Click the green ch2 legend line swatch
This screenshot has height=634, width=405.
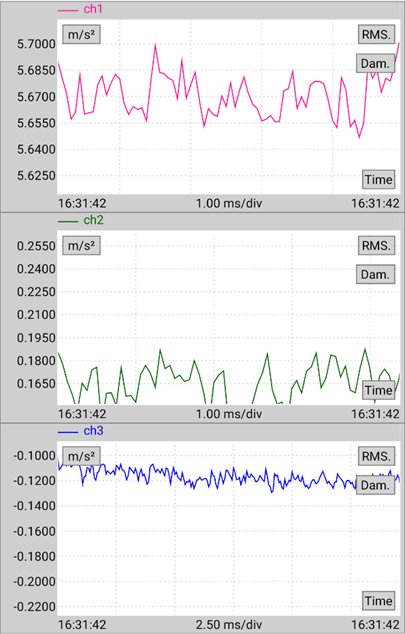[68, 221]
